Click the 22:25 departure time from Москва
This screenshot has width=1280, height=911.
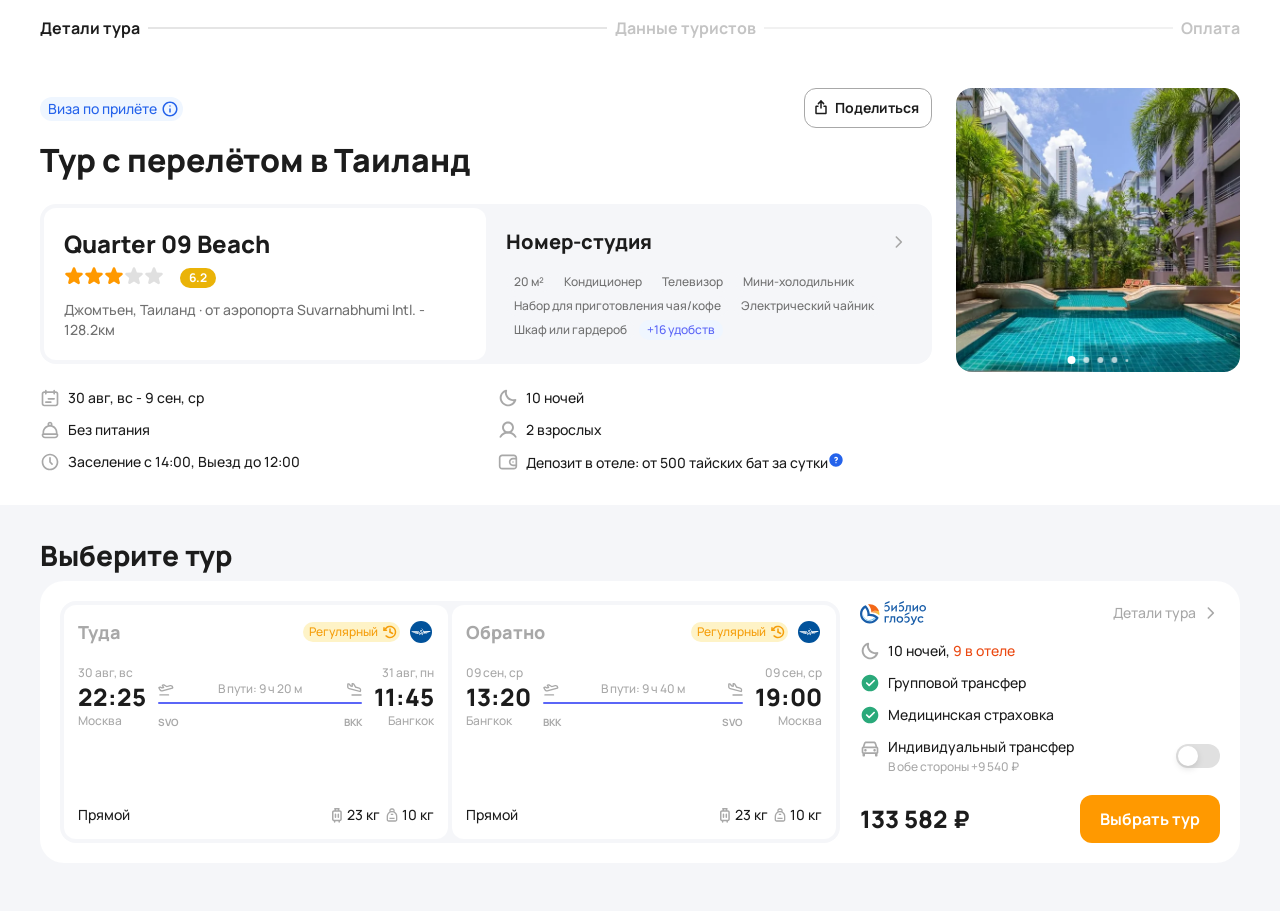tap(112, 698)
